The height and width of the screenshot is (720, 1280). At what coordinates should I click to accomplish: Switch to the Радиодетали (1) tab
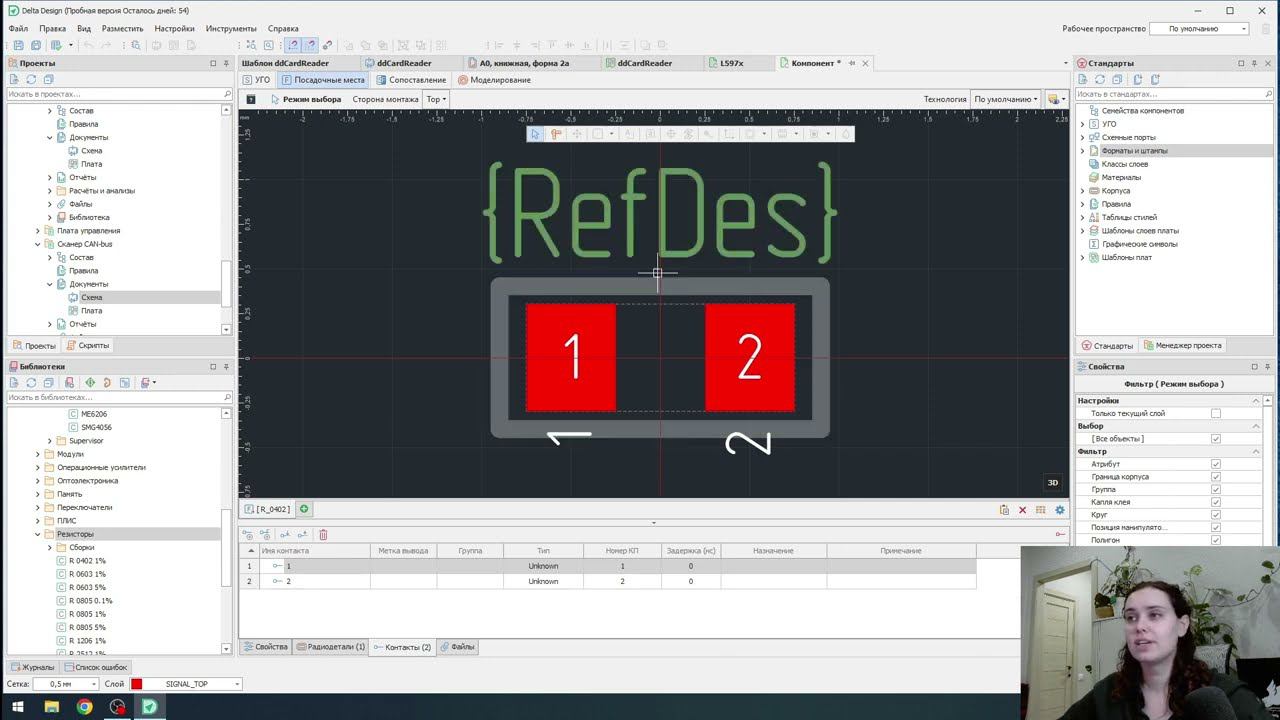[x=331, y=647]
